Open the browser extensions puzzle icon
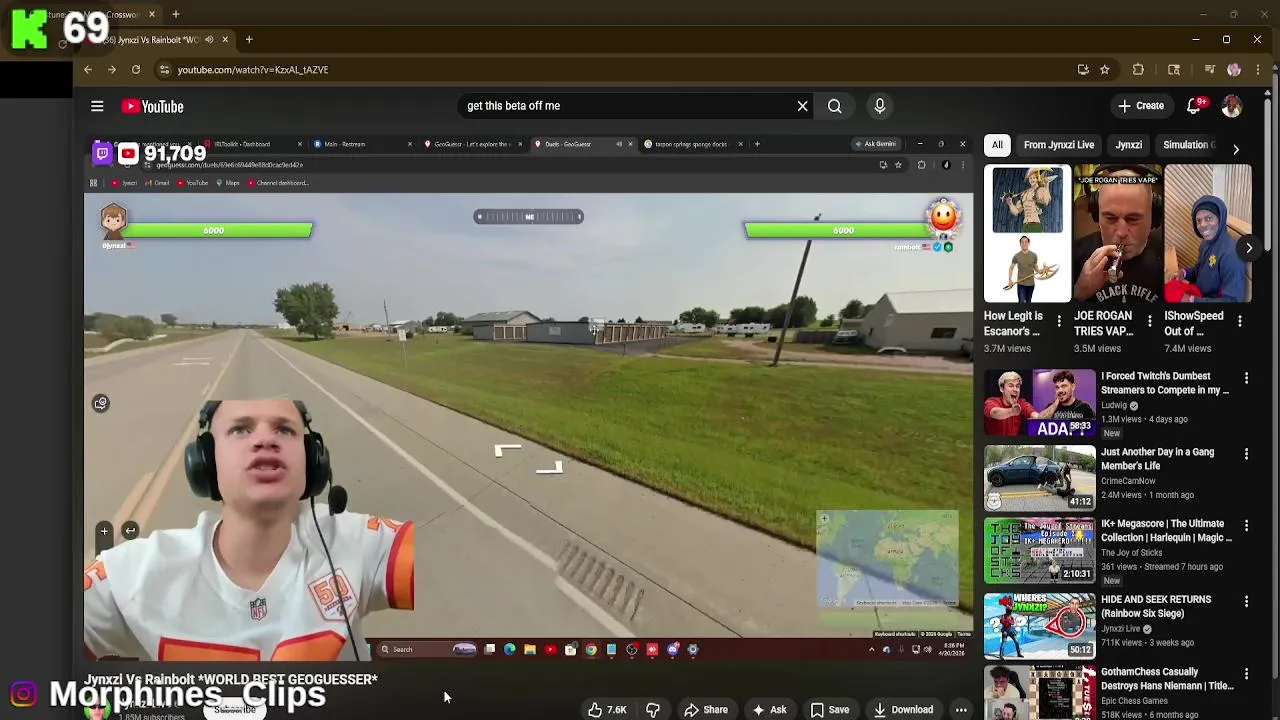 (1138, 70)
